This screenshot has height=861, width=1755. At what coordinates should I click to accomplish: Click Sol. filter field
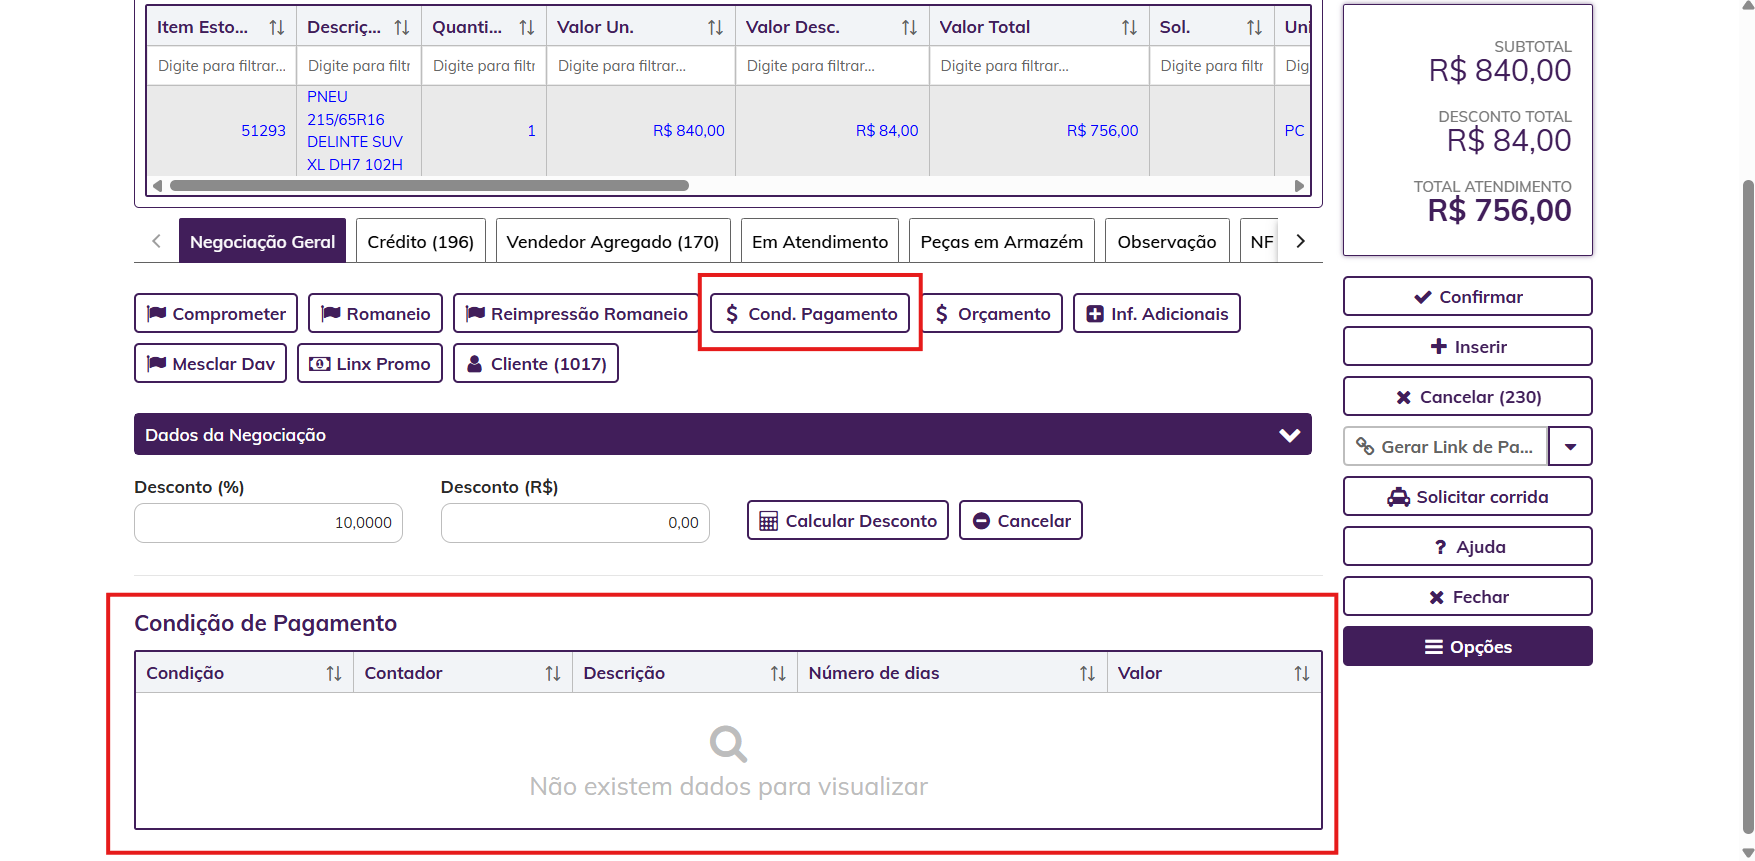[1212, 66]
